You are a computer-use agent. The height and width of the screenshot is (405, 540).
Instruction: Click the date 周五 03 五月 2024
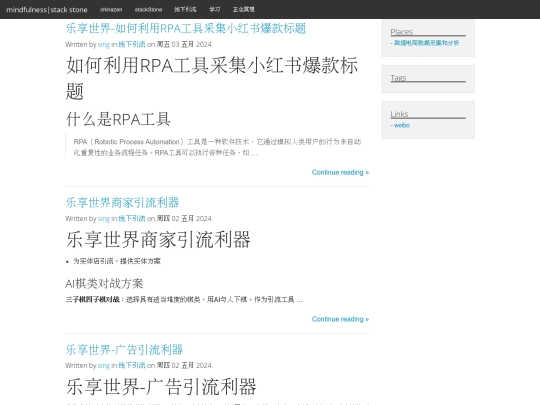(x=185, y=44)
